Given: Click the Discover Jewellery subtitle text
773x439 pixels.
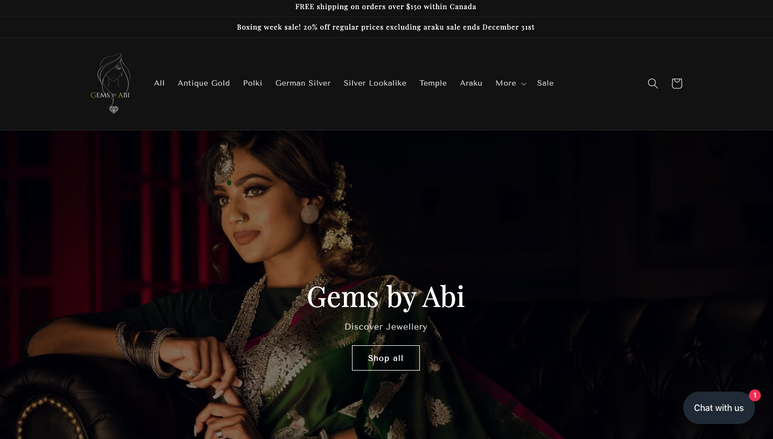Looking at the screenshot, I should [x=386, y=327].
